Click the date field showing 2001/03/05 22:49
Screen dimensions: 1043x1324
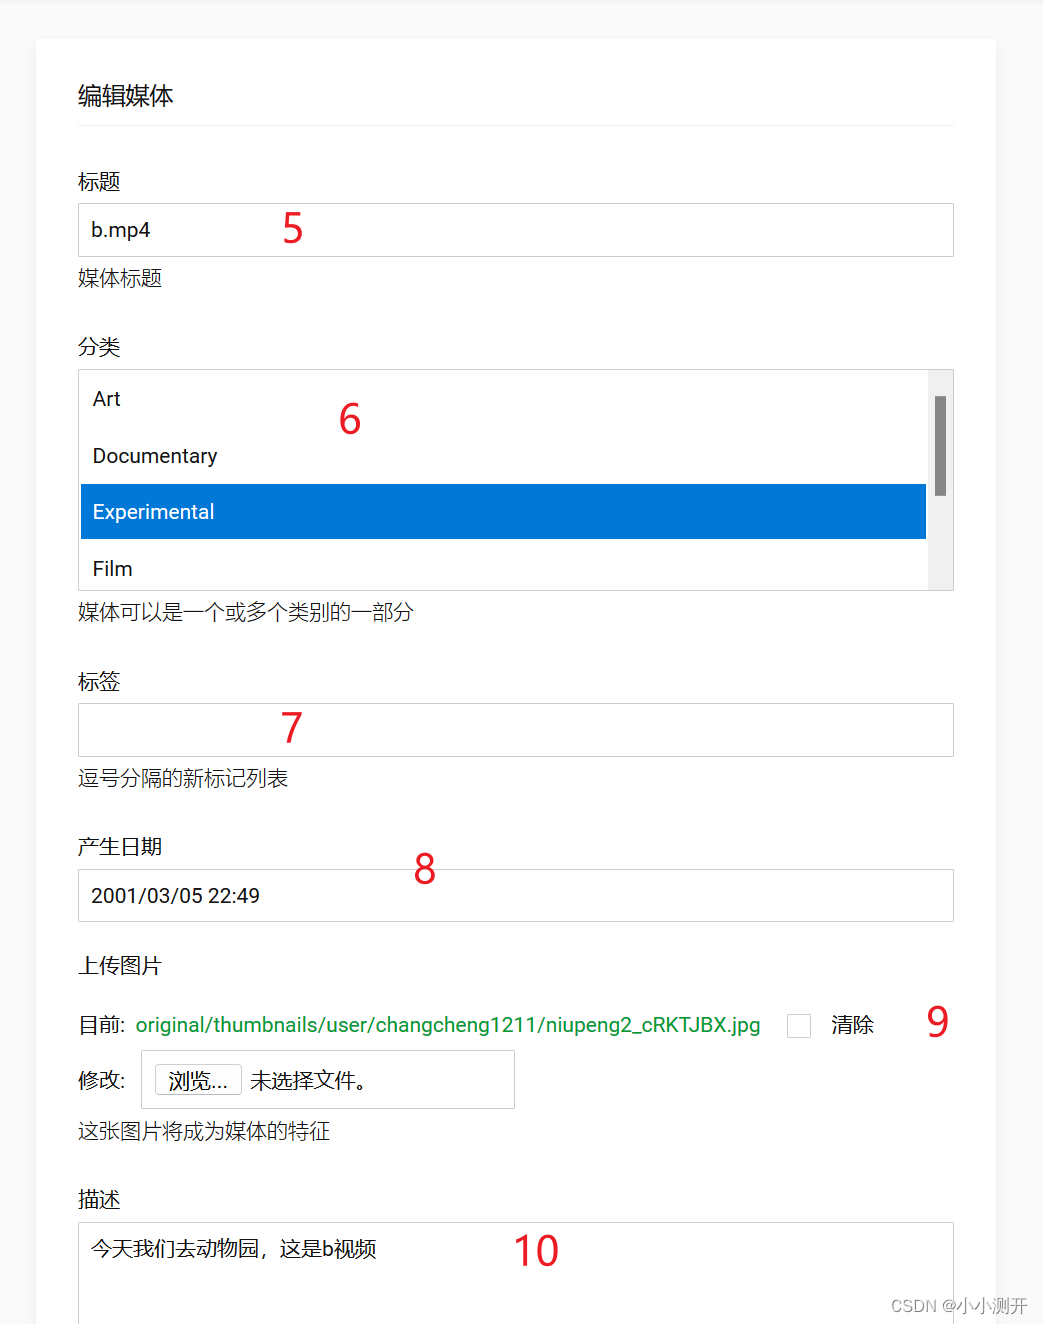pos(515,895)
